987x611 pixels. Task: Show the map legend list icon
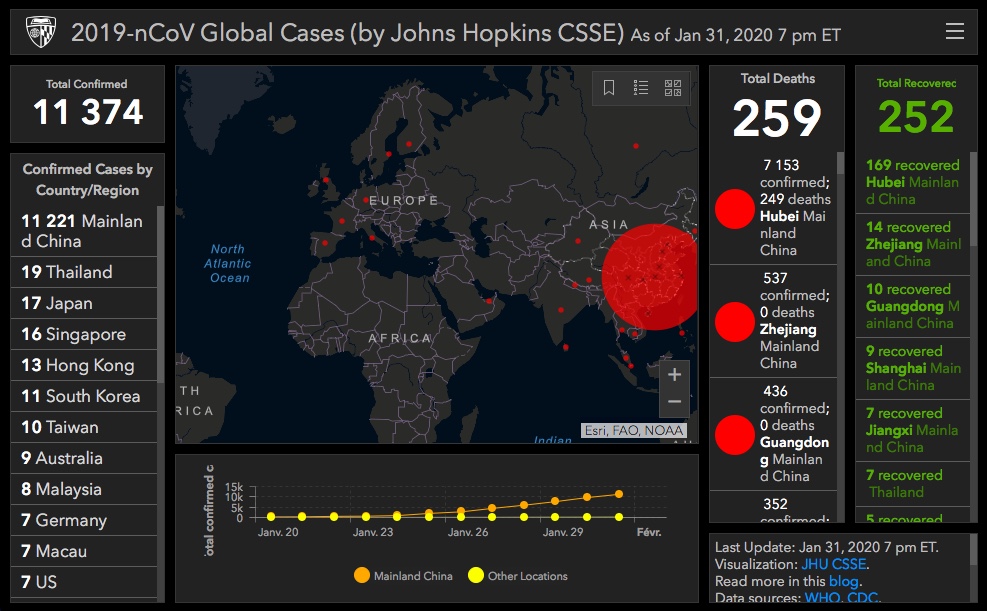pos(641,87)
